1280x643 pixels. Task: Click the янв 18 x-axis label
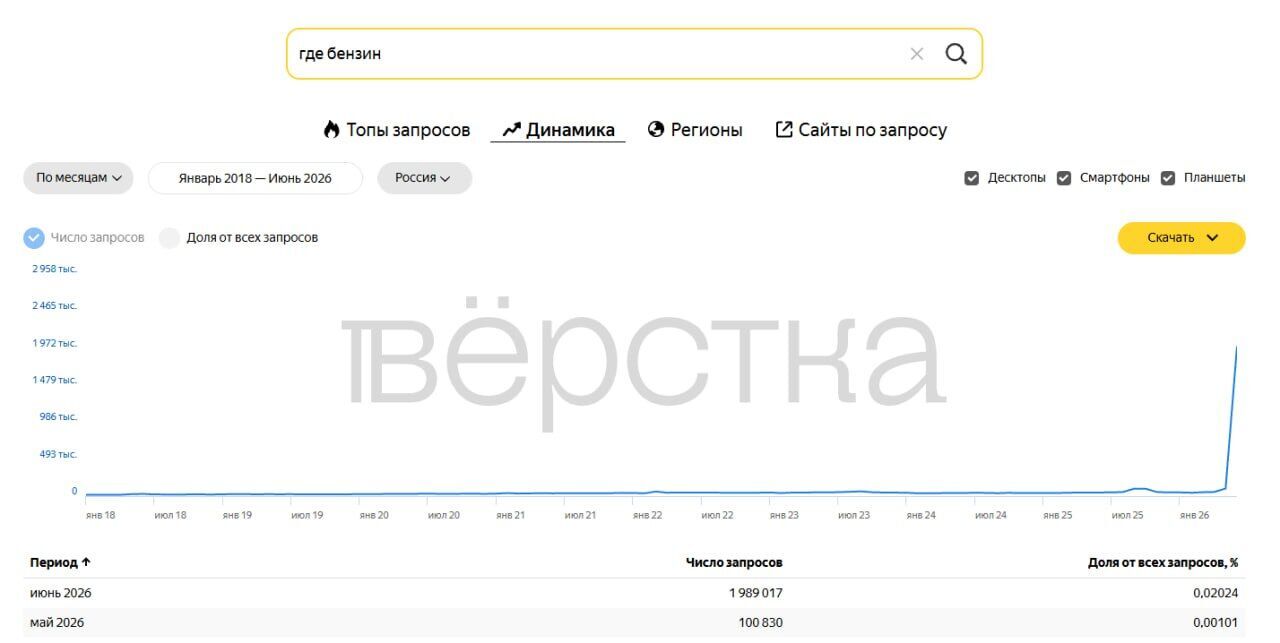tap(101, 515)
